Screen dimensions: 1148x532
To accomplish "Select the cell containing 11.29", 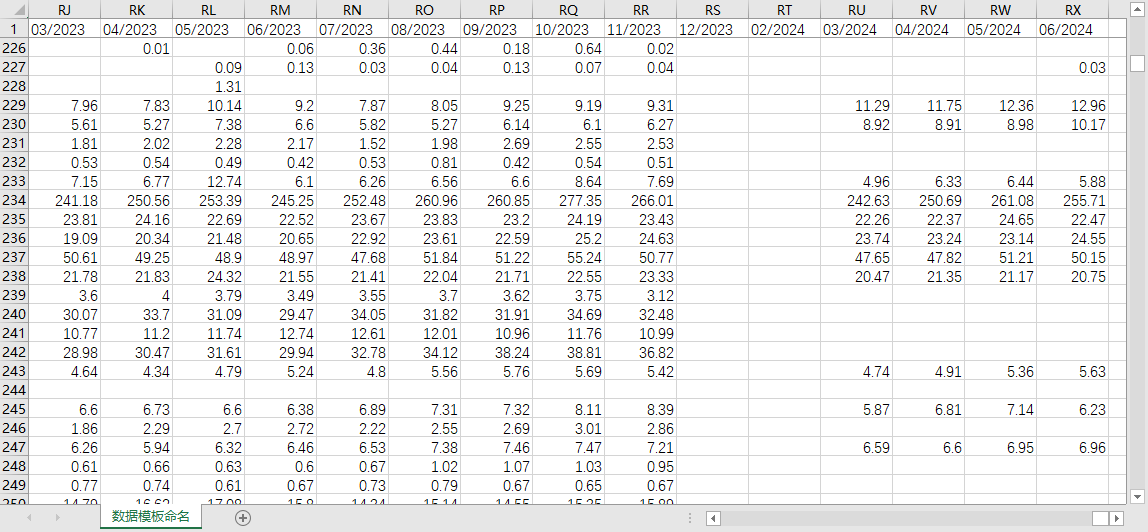I will [x=856, y=105].
